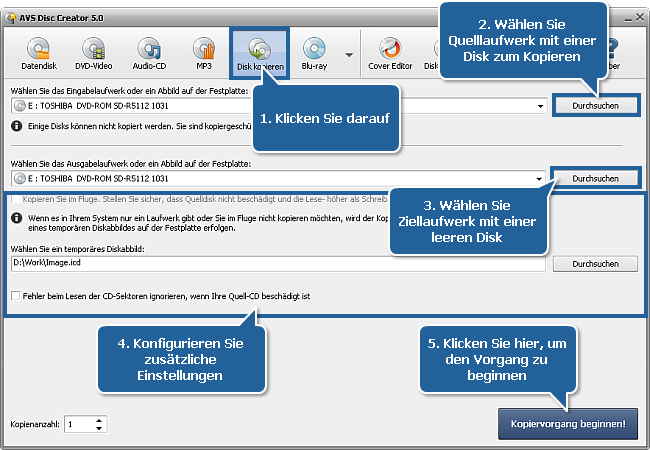This screenshot has height=450, width=650.
Task: Click the Kopienanzahl number field
Action: [80, 424]
